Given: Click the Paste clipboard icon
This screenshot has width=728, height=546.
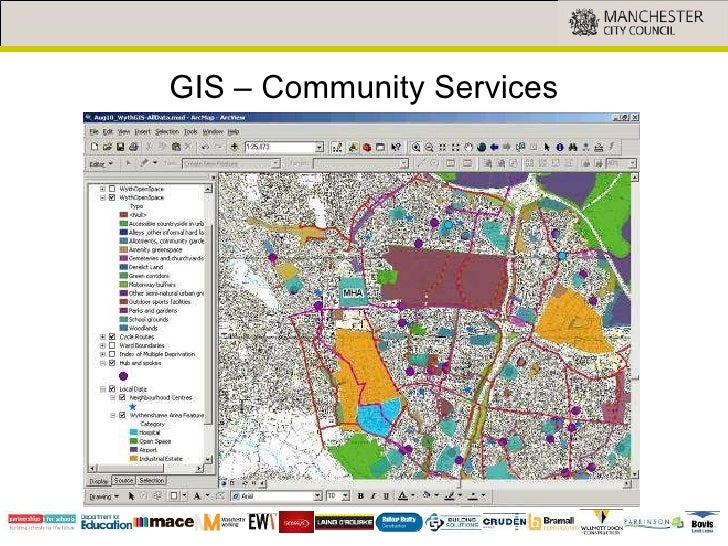Looking at the screenshot, I should coord(176,147).
